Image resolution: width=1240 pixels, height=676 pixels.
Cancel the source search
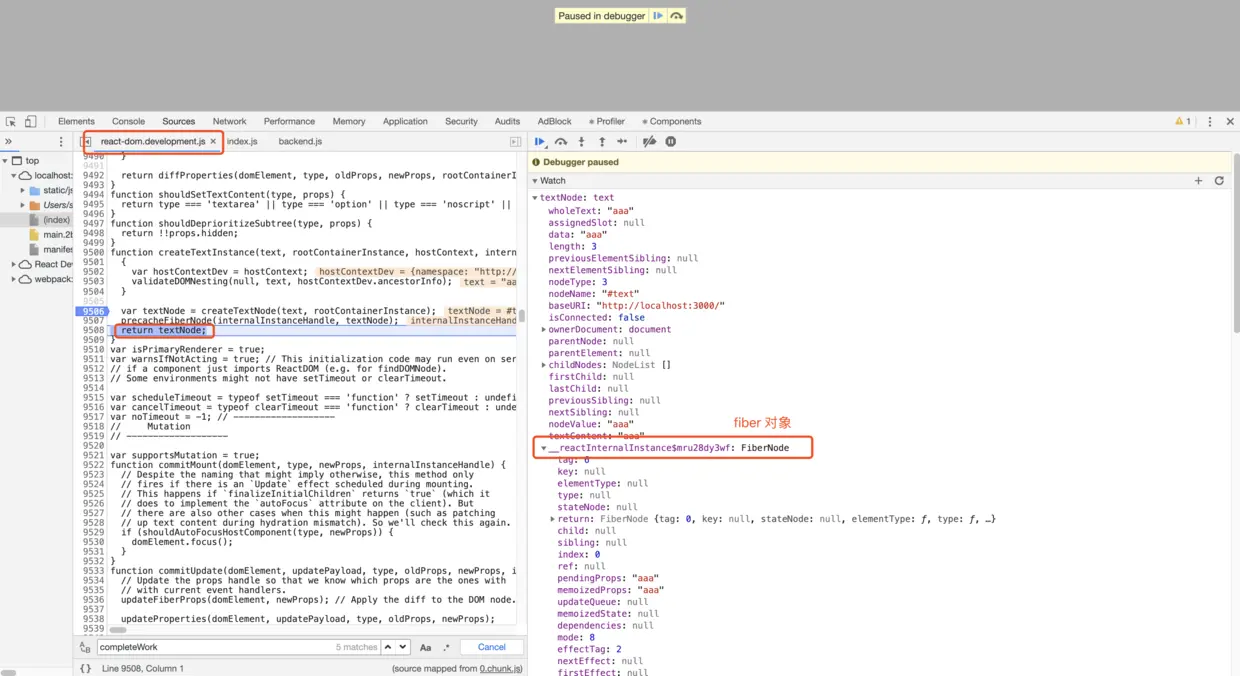tap(492, 648)
